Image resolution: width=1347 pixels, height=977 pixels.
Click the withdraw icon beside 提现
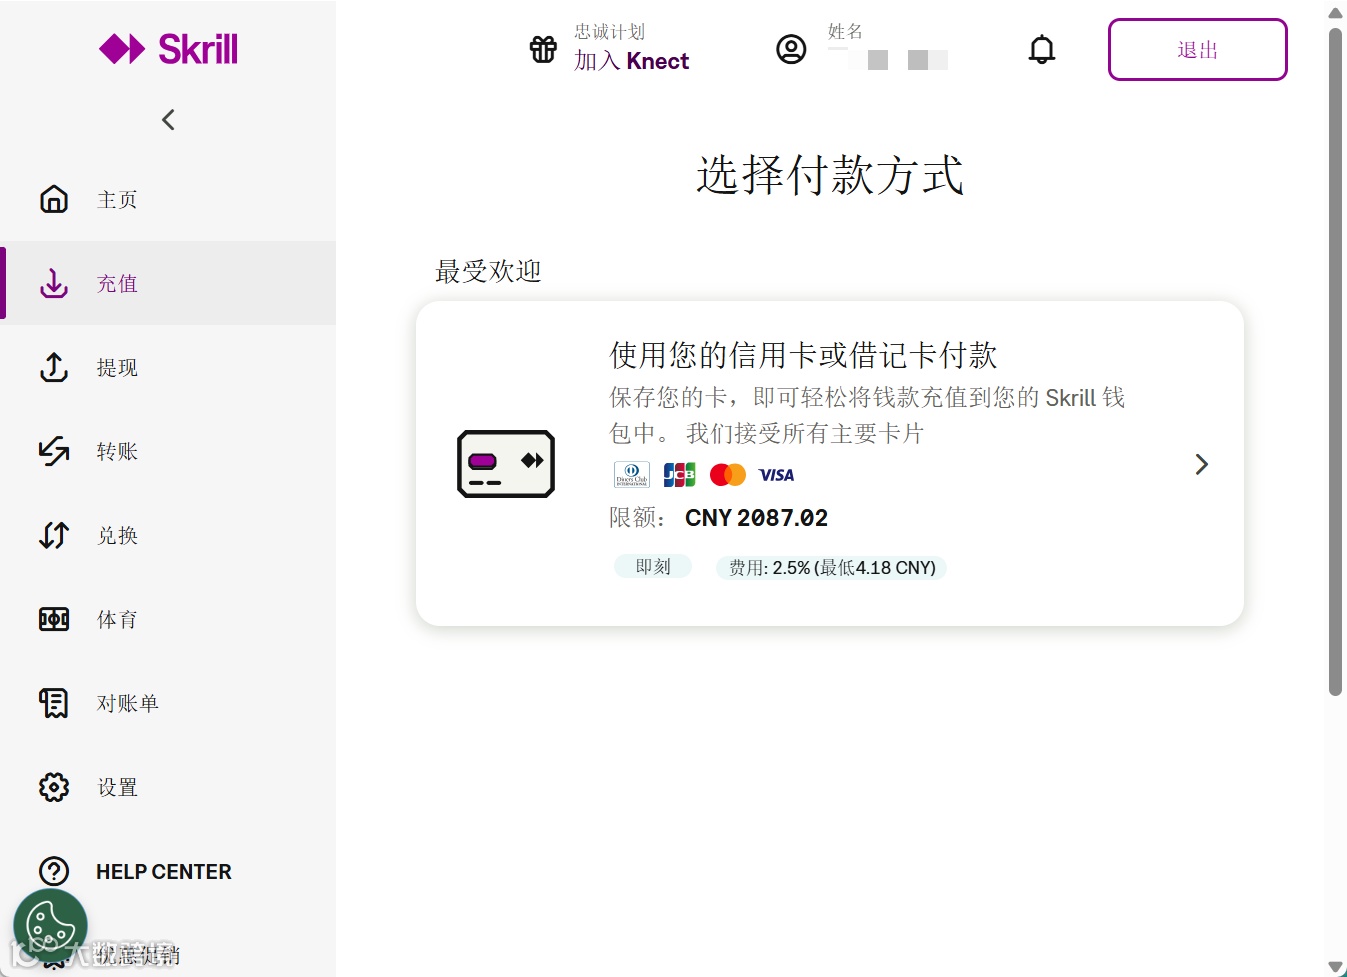point(54,367)
